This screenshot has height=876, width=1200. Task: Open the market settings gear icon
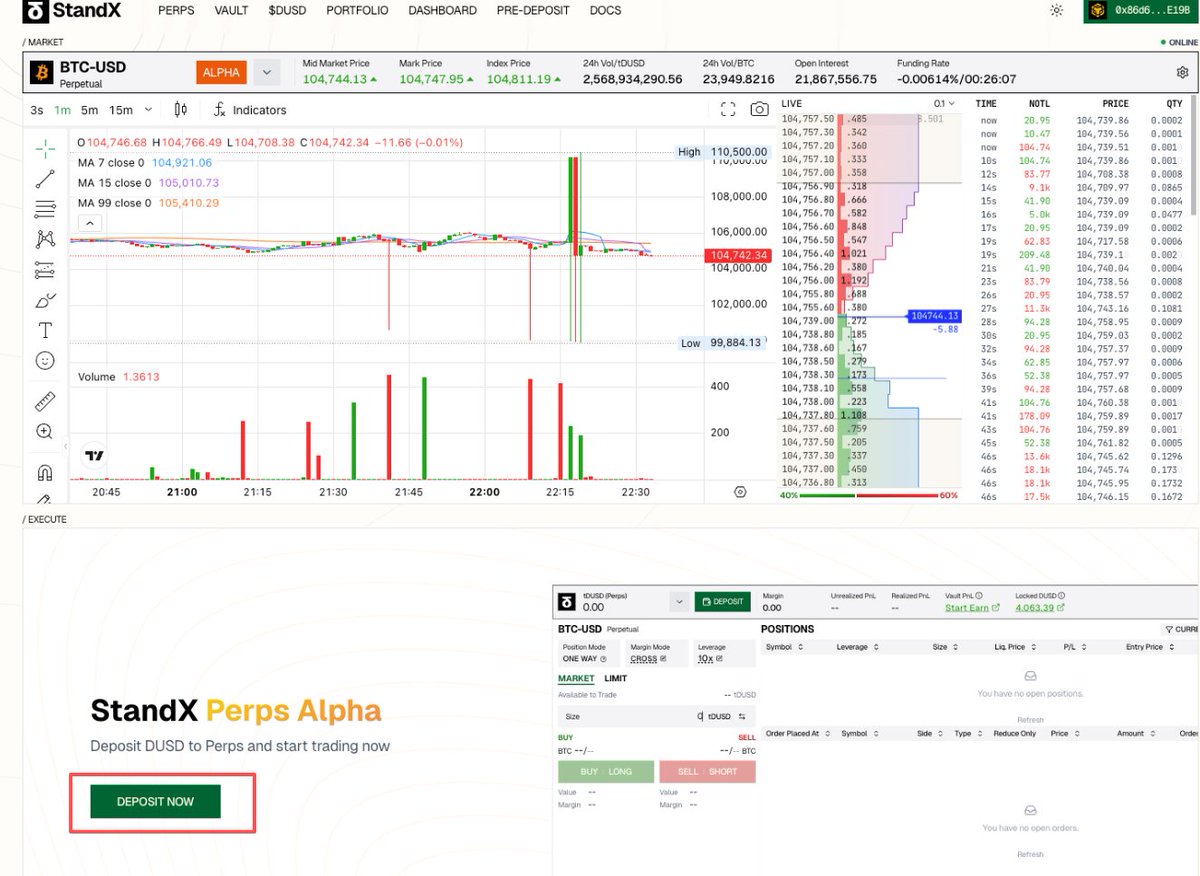point(1182,73)
